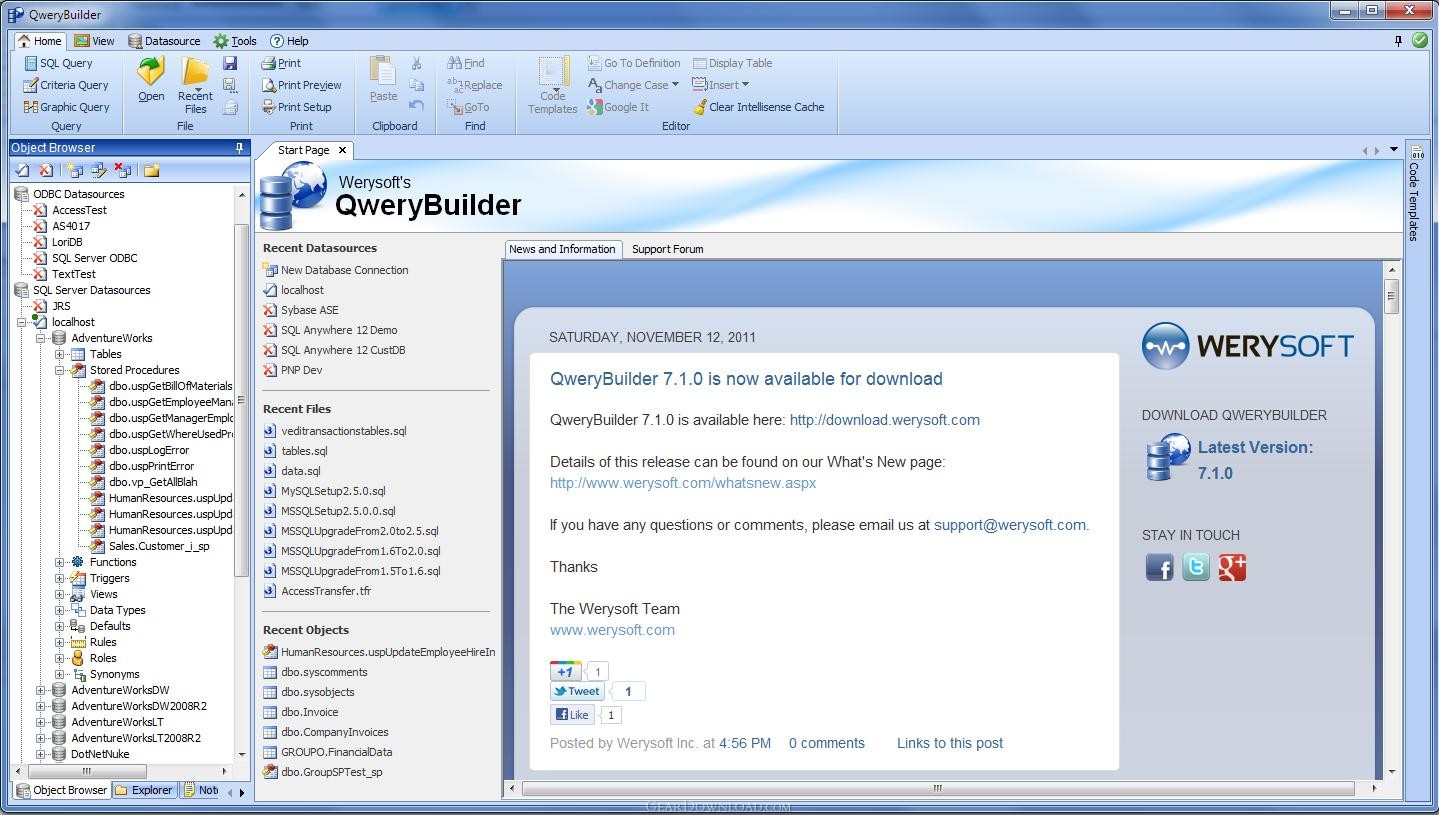The width and height of the screenshot is (1439, 815).
Task: Click the Copy icon in Clipboard group
Action: pos(417,85)
